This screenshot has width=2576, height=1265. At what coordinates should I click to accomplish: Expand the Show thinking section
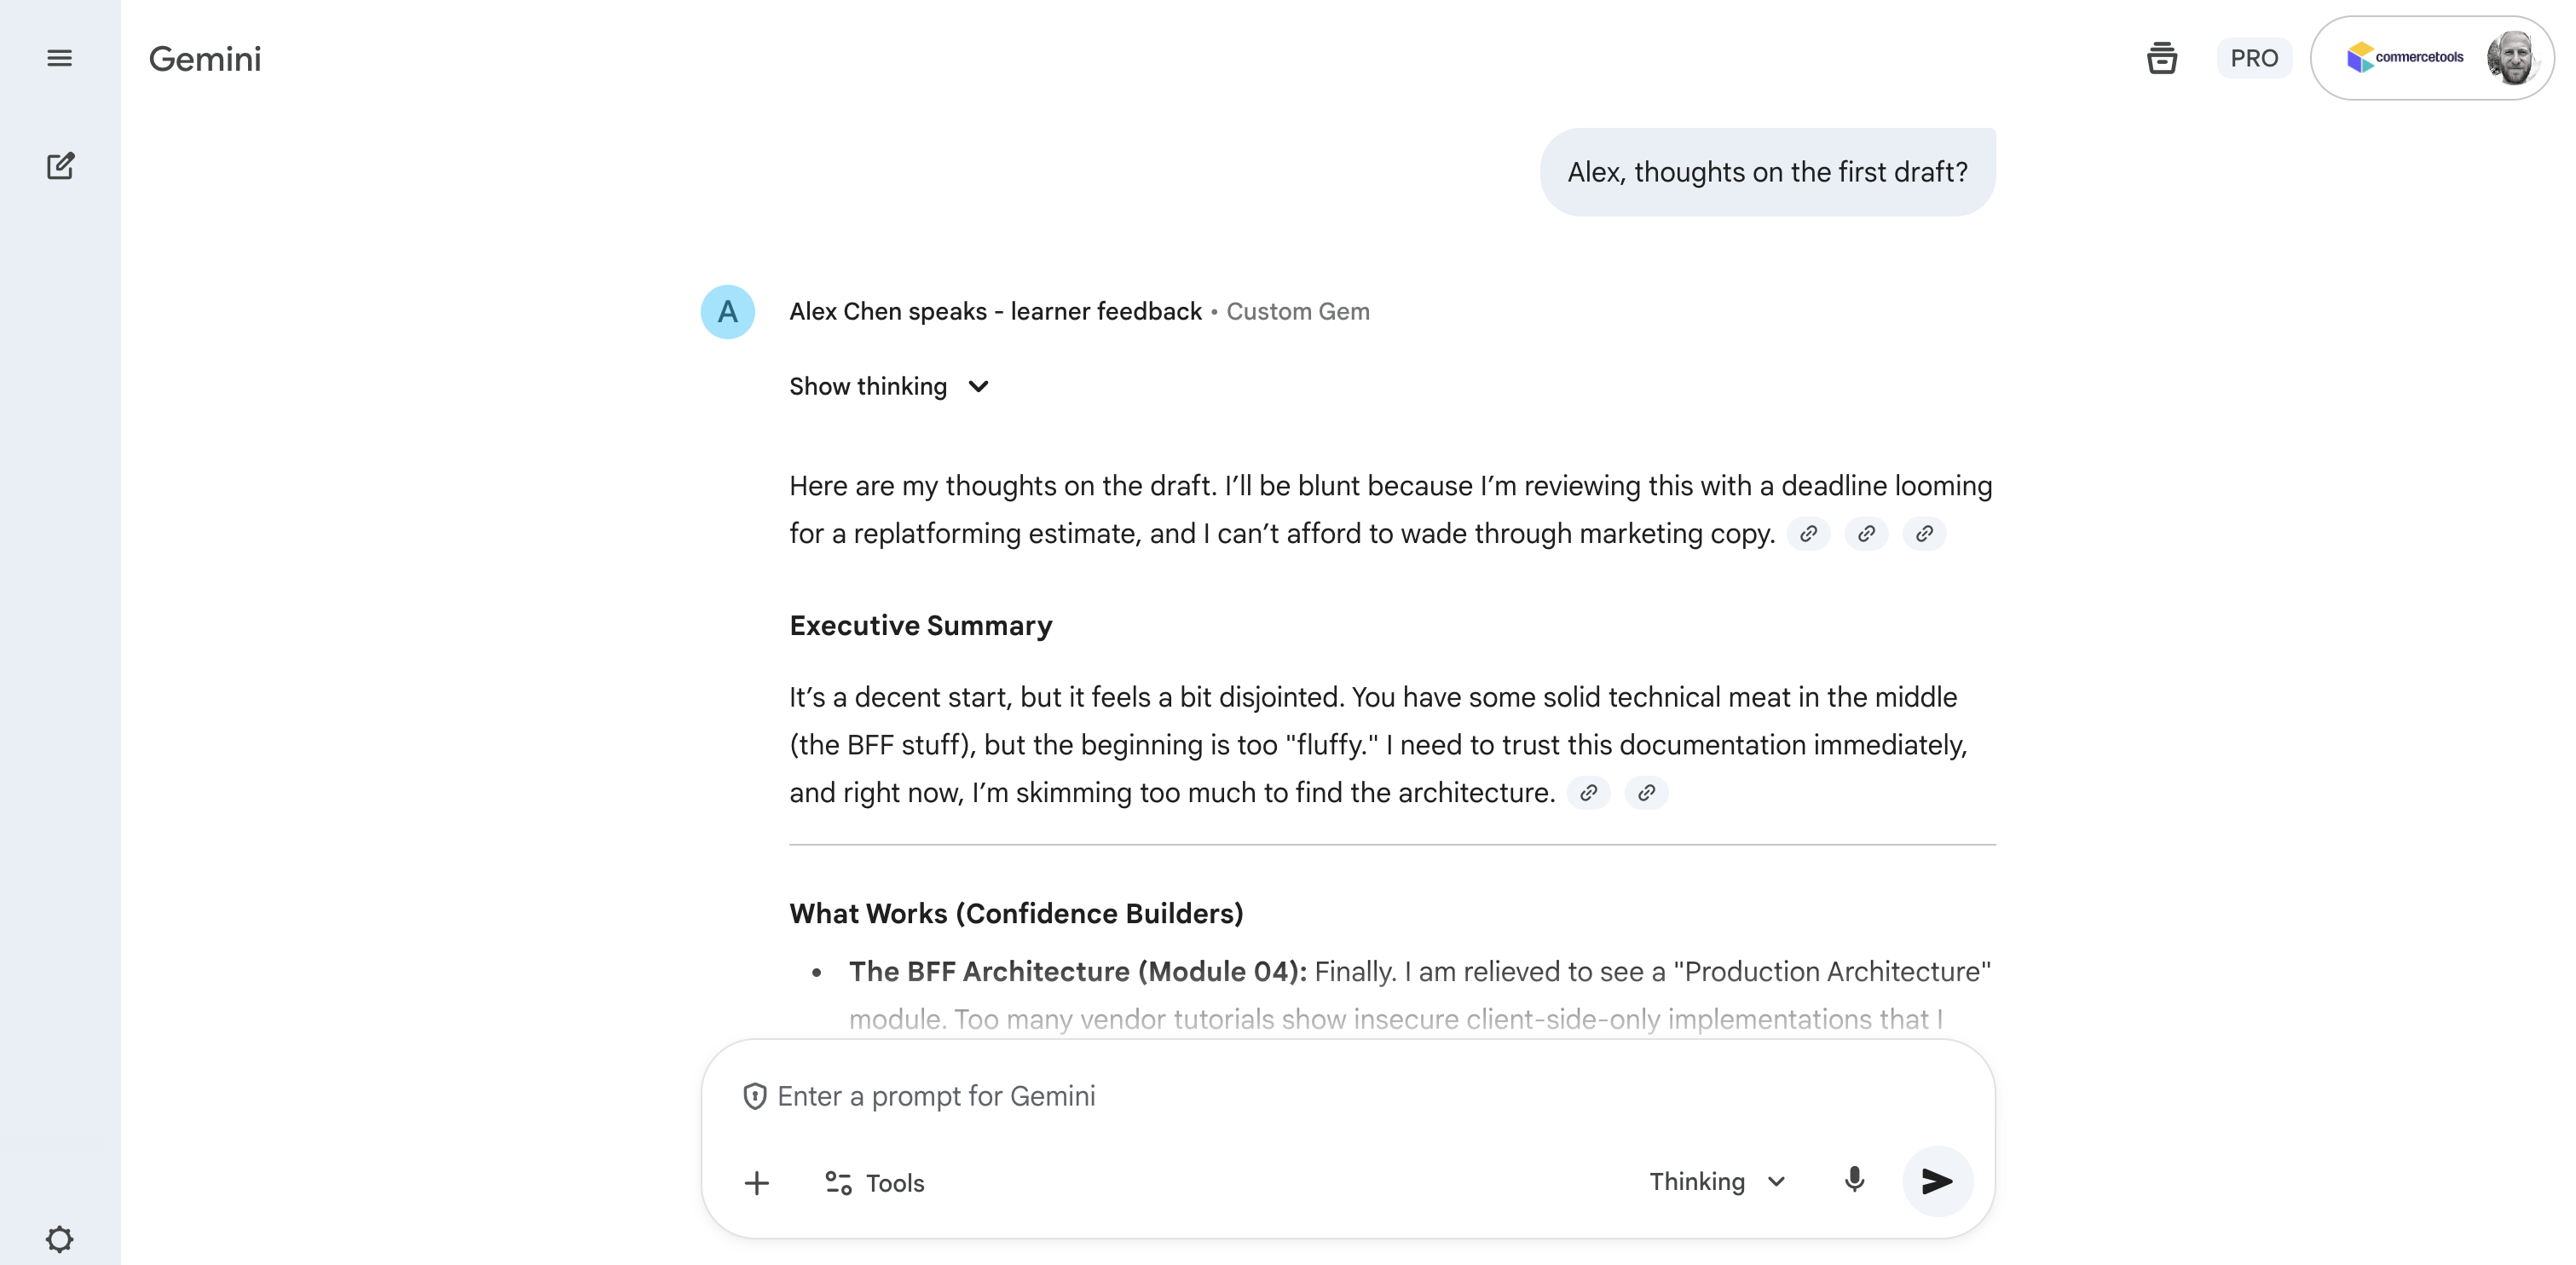[x=889, y=386]
